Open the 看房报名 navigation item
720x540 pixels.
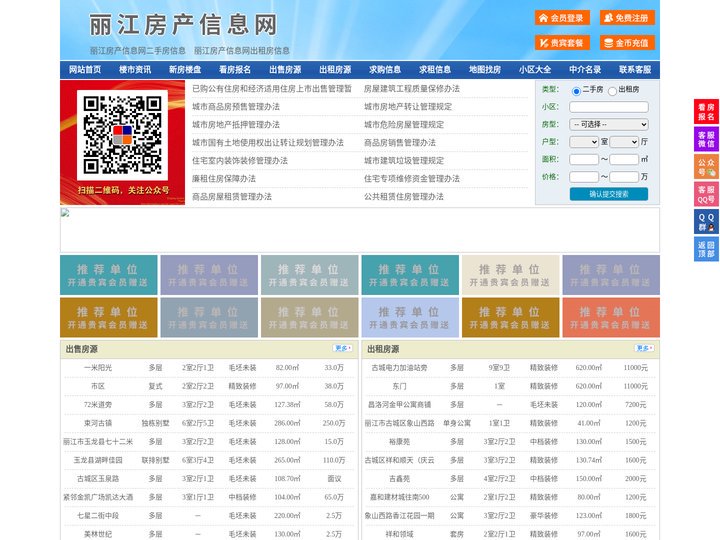[x=235, y=70]
